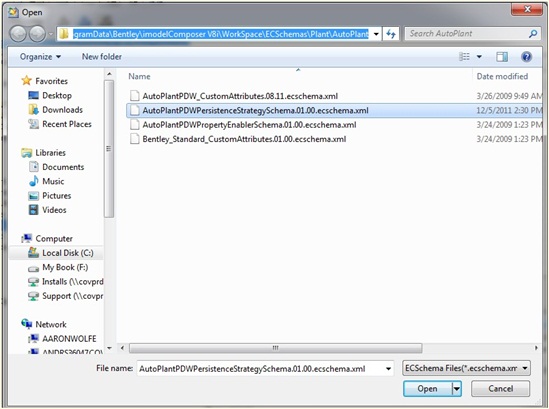The image size is (549, 409).
Task: Expand the view options dropdown arrow
Action: pos(479,57)
